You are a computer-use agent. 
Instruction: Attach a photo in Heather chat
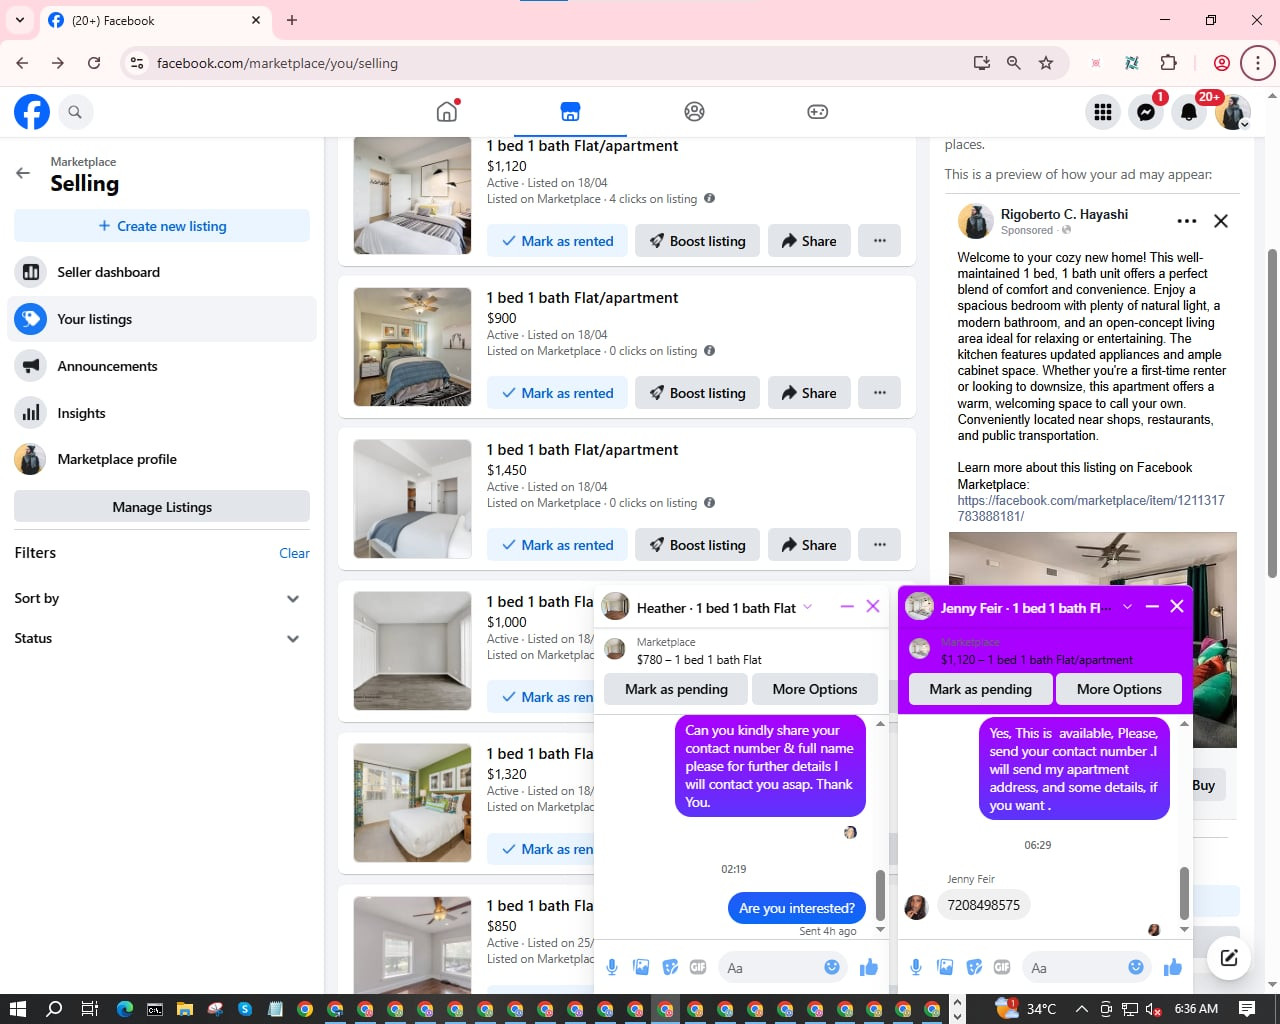pos(641,967)
